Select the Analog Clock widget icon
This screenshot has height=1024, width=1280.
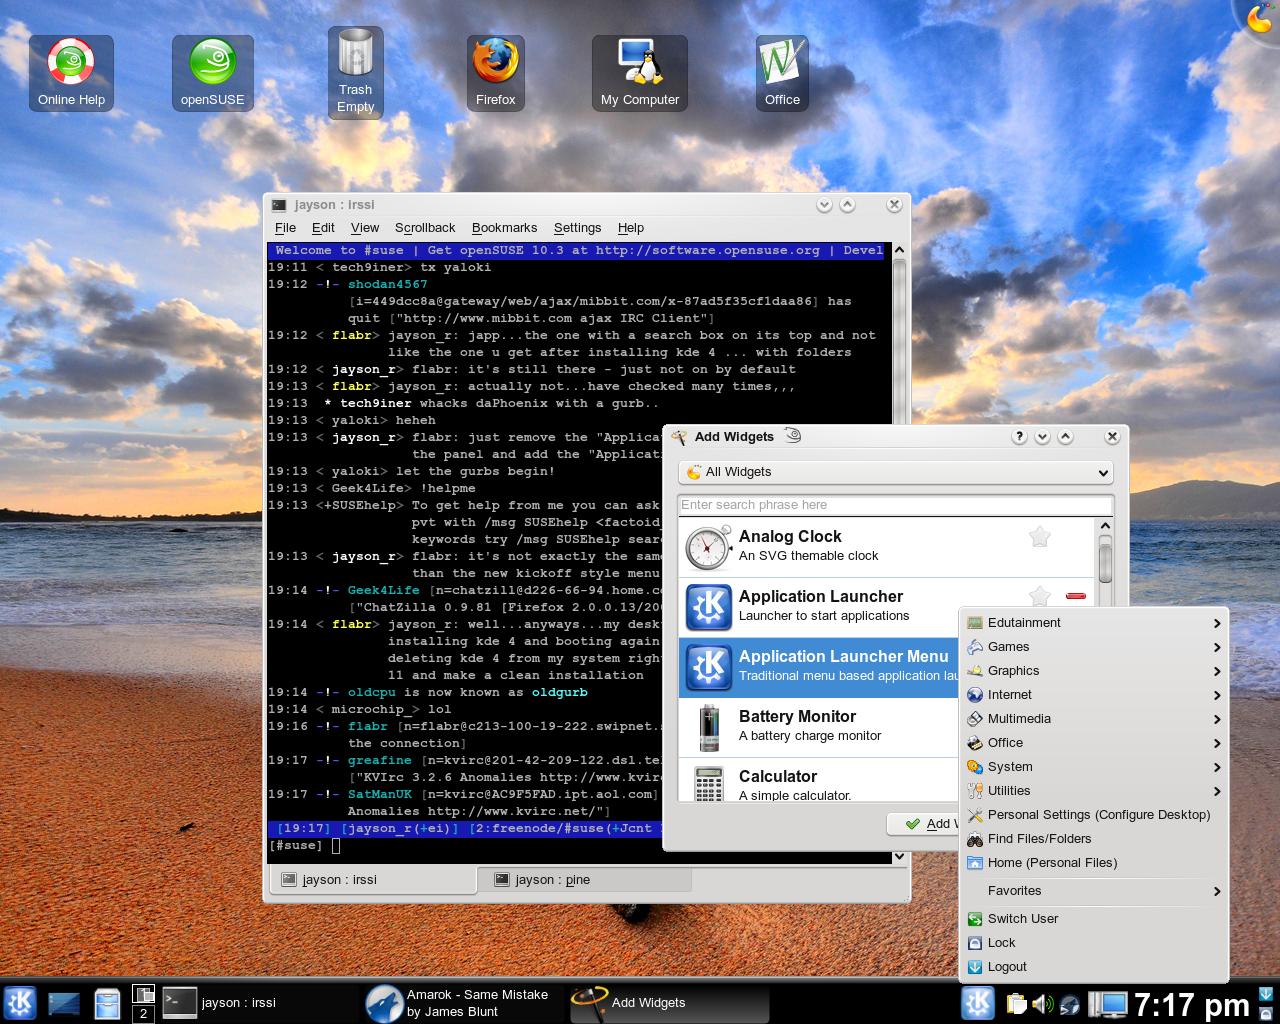tap(708, 547)
